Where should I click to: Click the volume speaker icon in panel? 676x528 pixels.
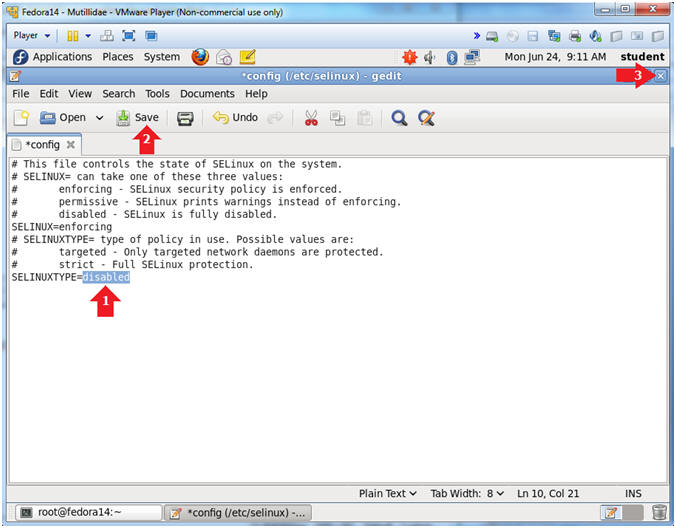pyautogui.click(x=429, y=57)
